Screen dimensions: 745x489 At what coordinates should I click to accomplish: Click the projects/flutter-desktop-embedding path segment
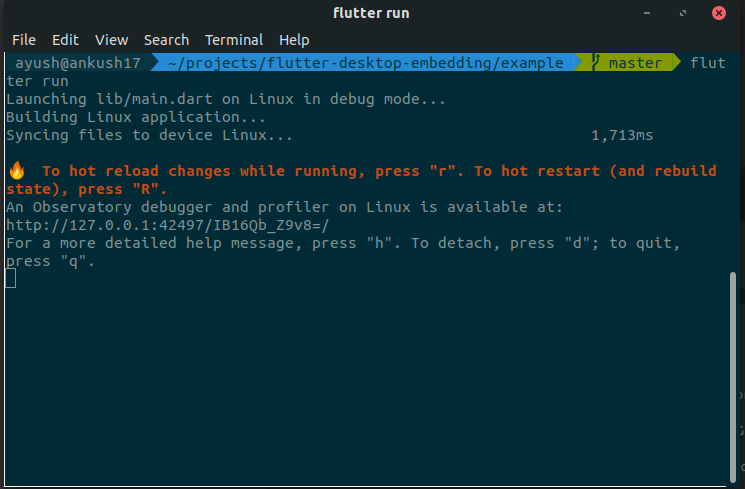click(365, 63)
